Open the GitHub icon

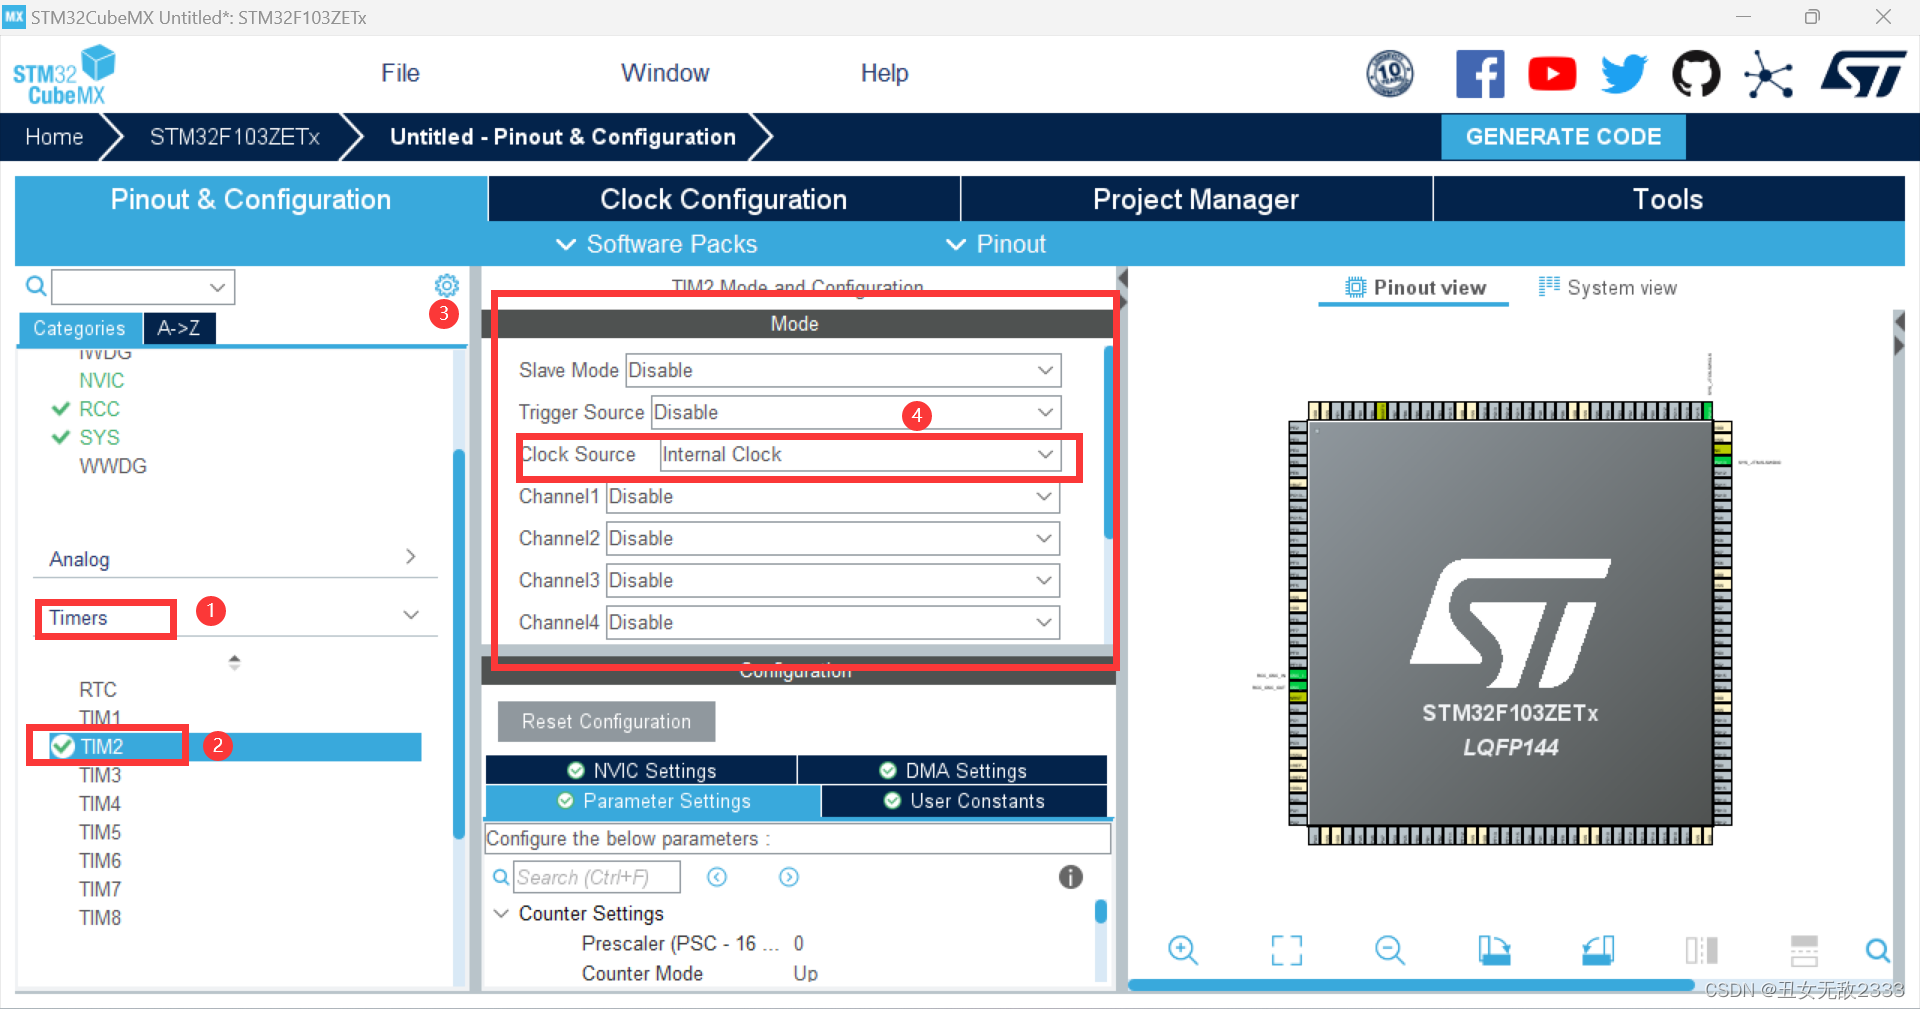click(x=1696, y=74)
